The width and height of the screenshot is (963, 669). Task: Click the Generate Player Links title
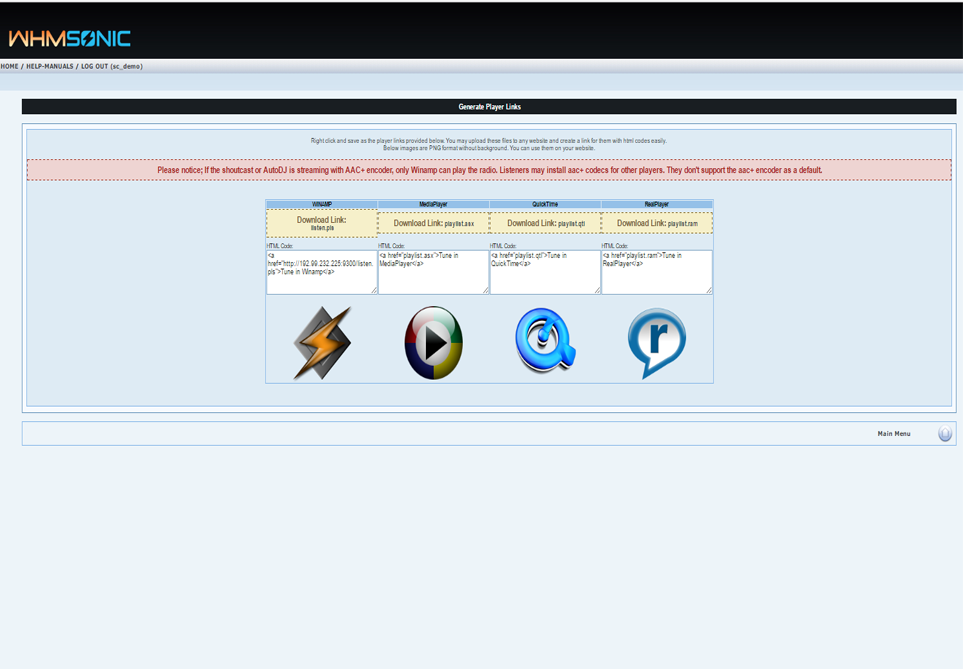[489, 107]
